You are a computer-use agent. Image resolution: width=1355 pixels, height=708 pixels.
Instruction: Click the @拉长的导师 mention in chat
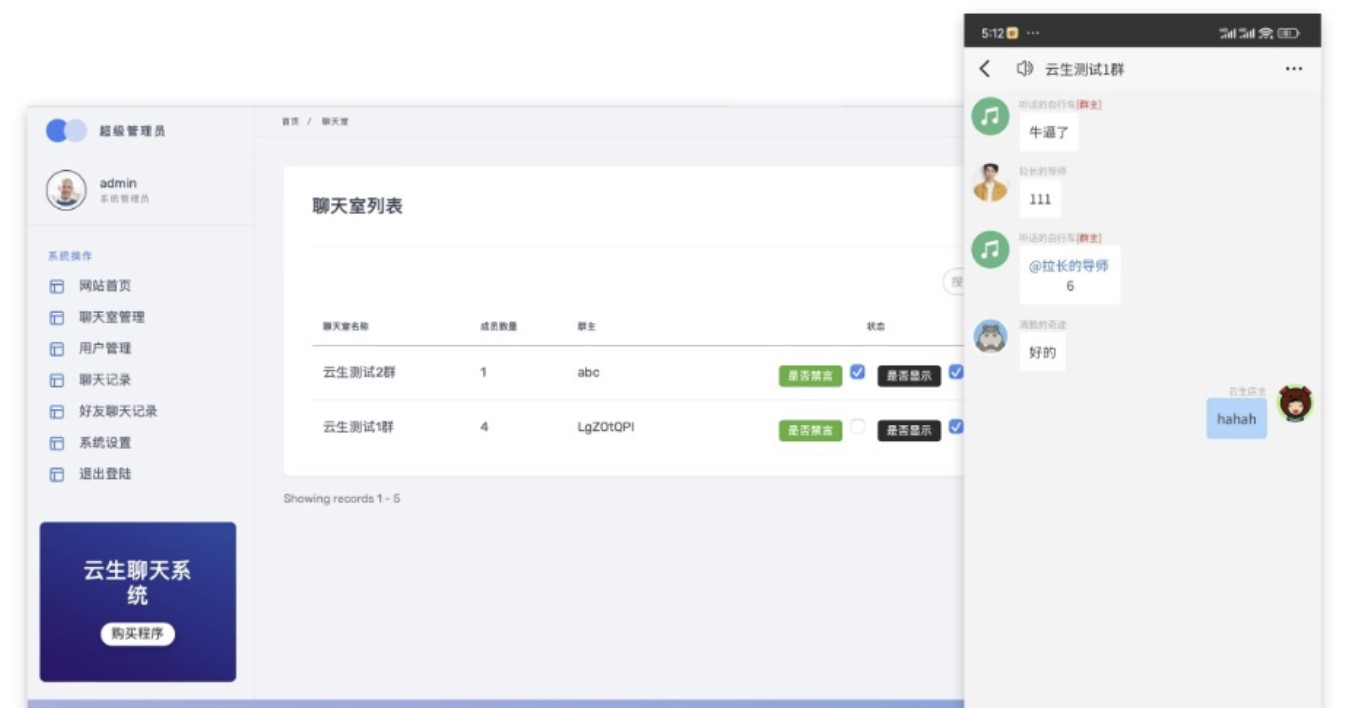pyautogui.click(x=1068, y=266)
